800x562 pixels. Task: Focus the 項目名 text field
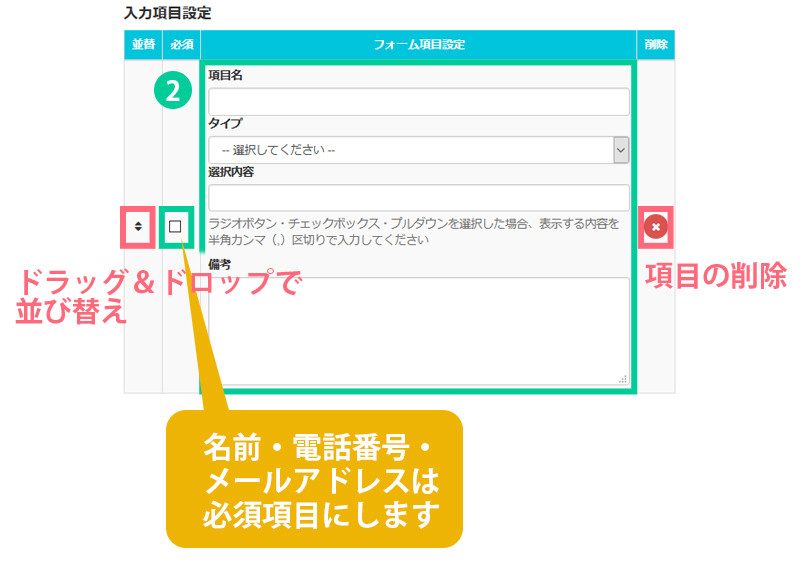[418, 102]
